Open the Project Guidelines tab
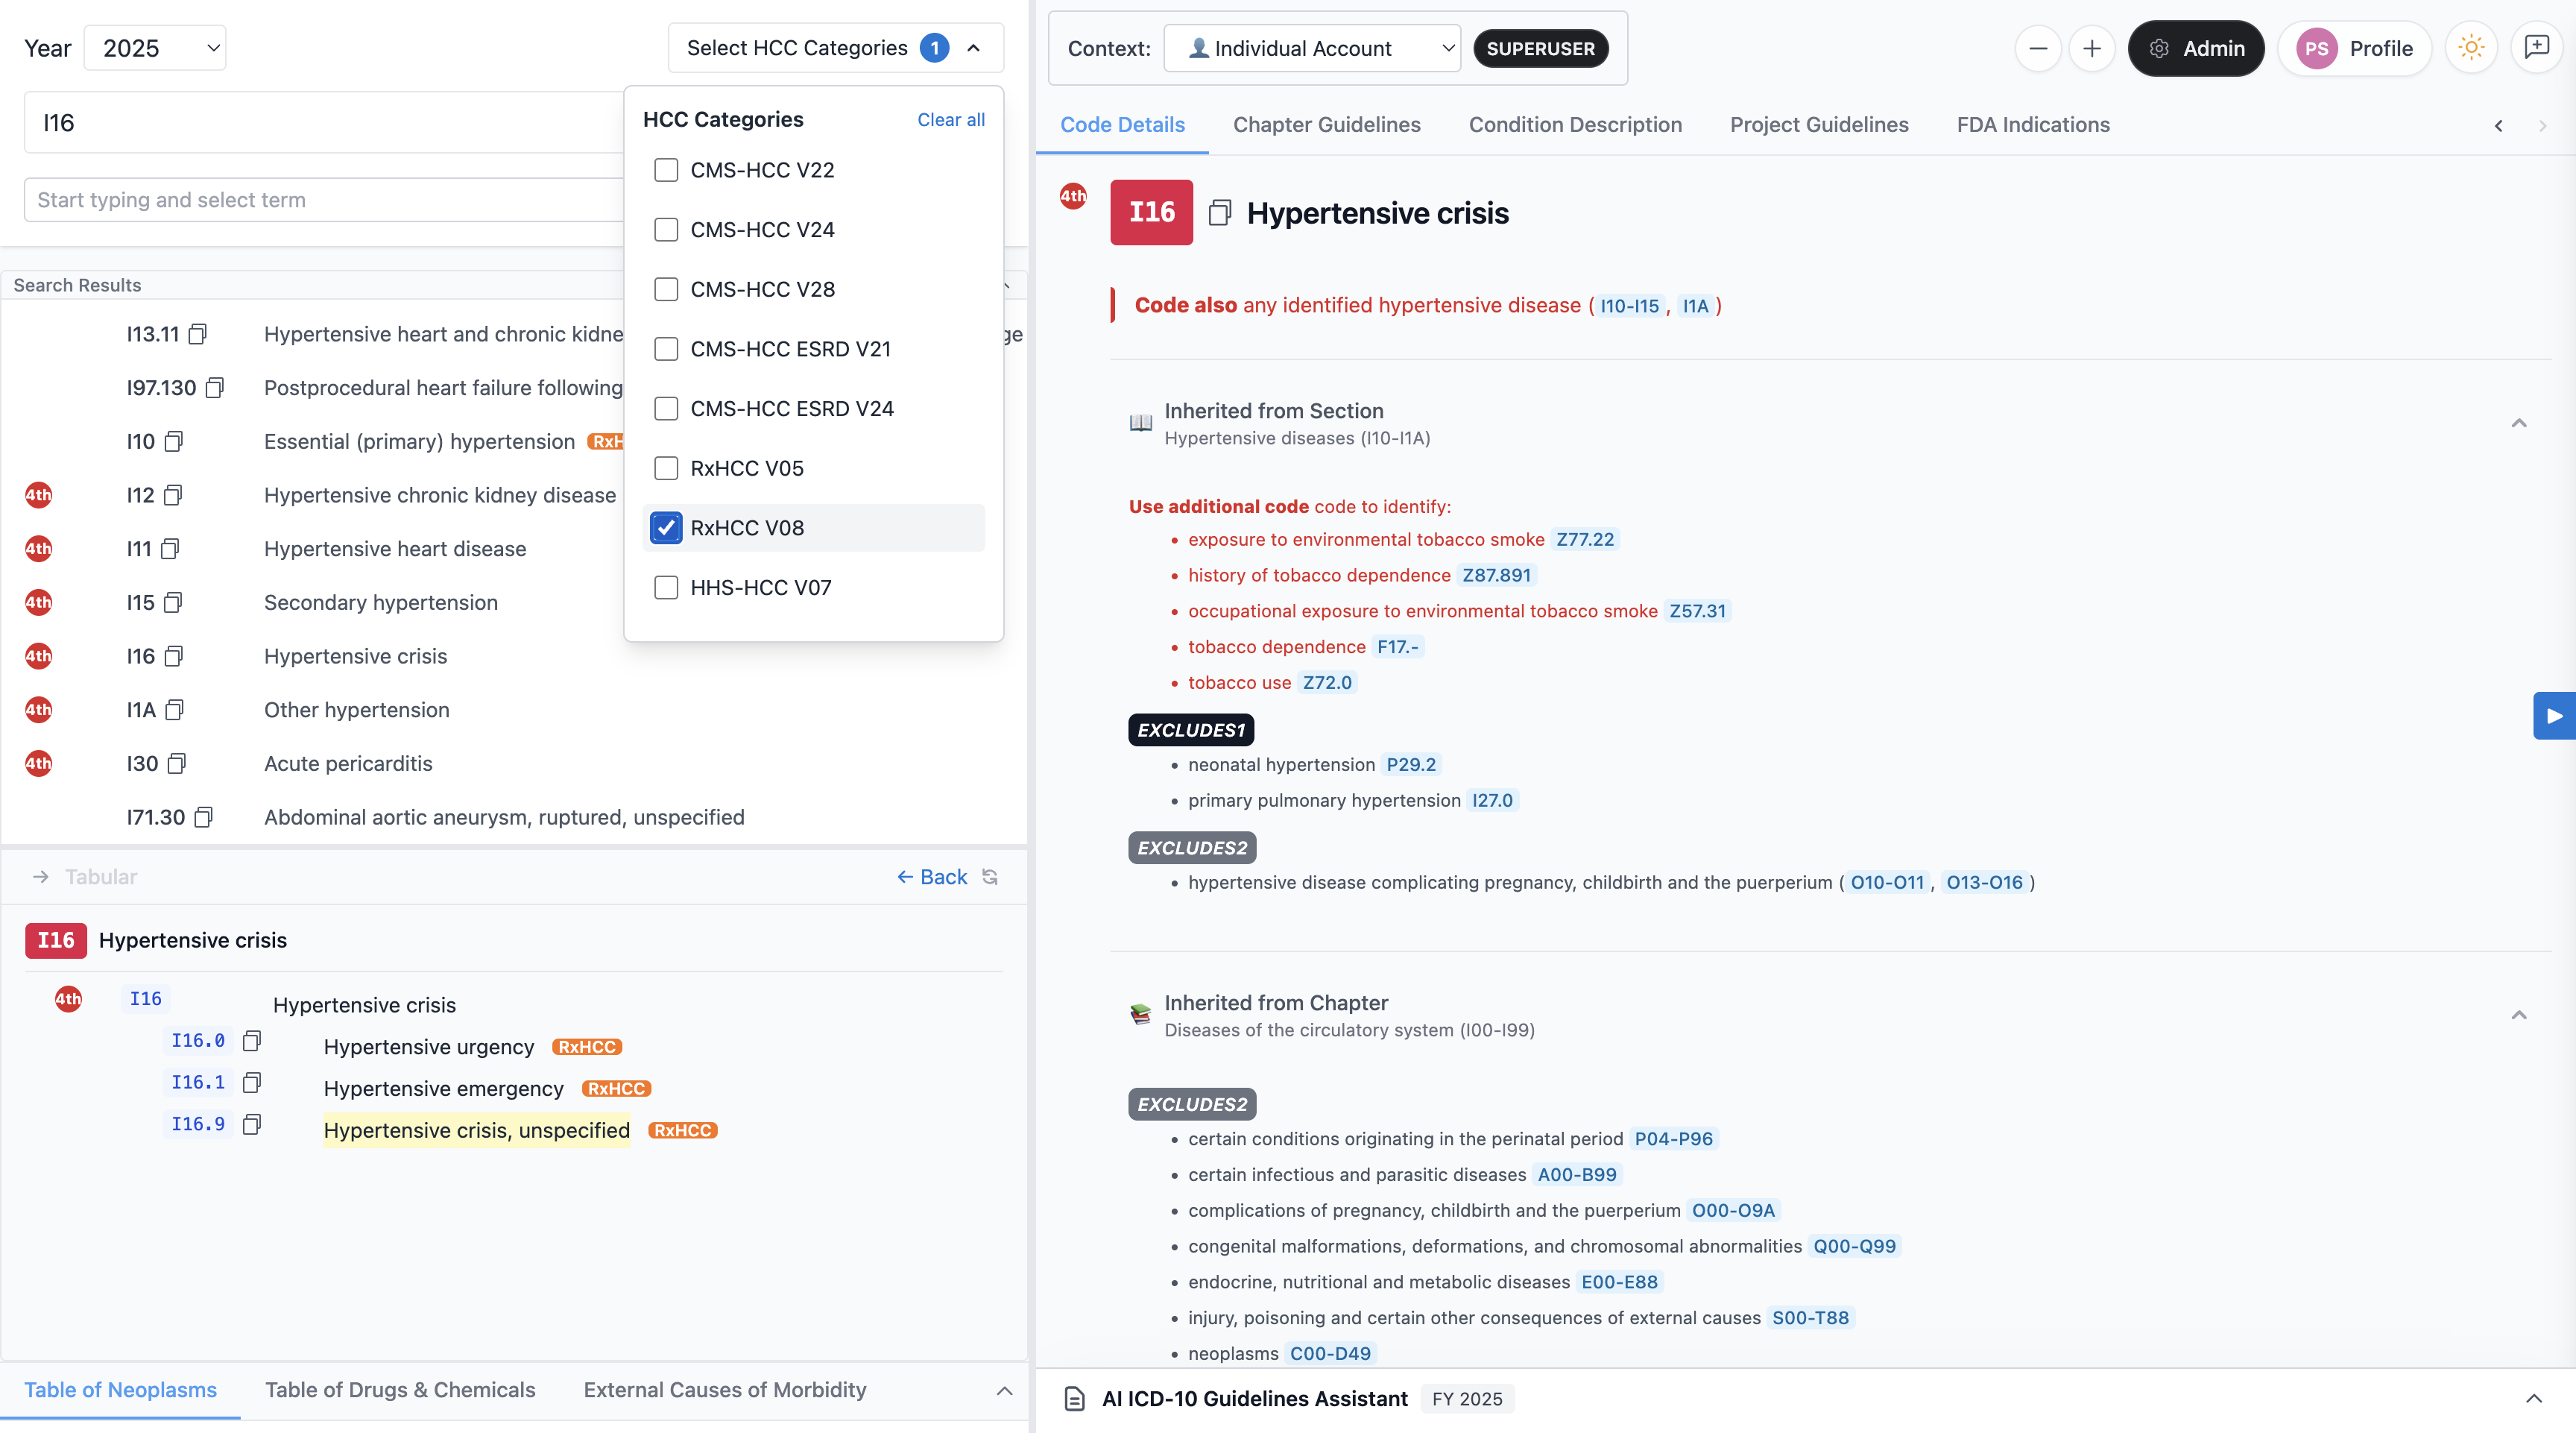 click(1819, 125)
